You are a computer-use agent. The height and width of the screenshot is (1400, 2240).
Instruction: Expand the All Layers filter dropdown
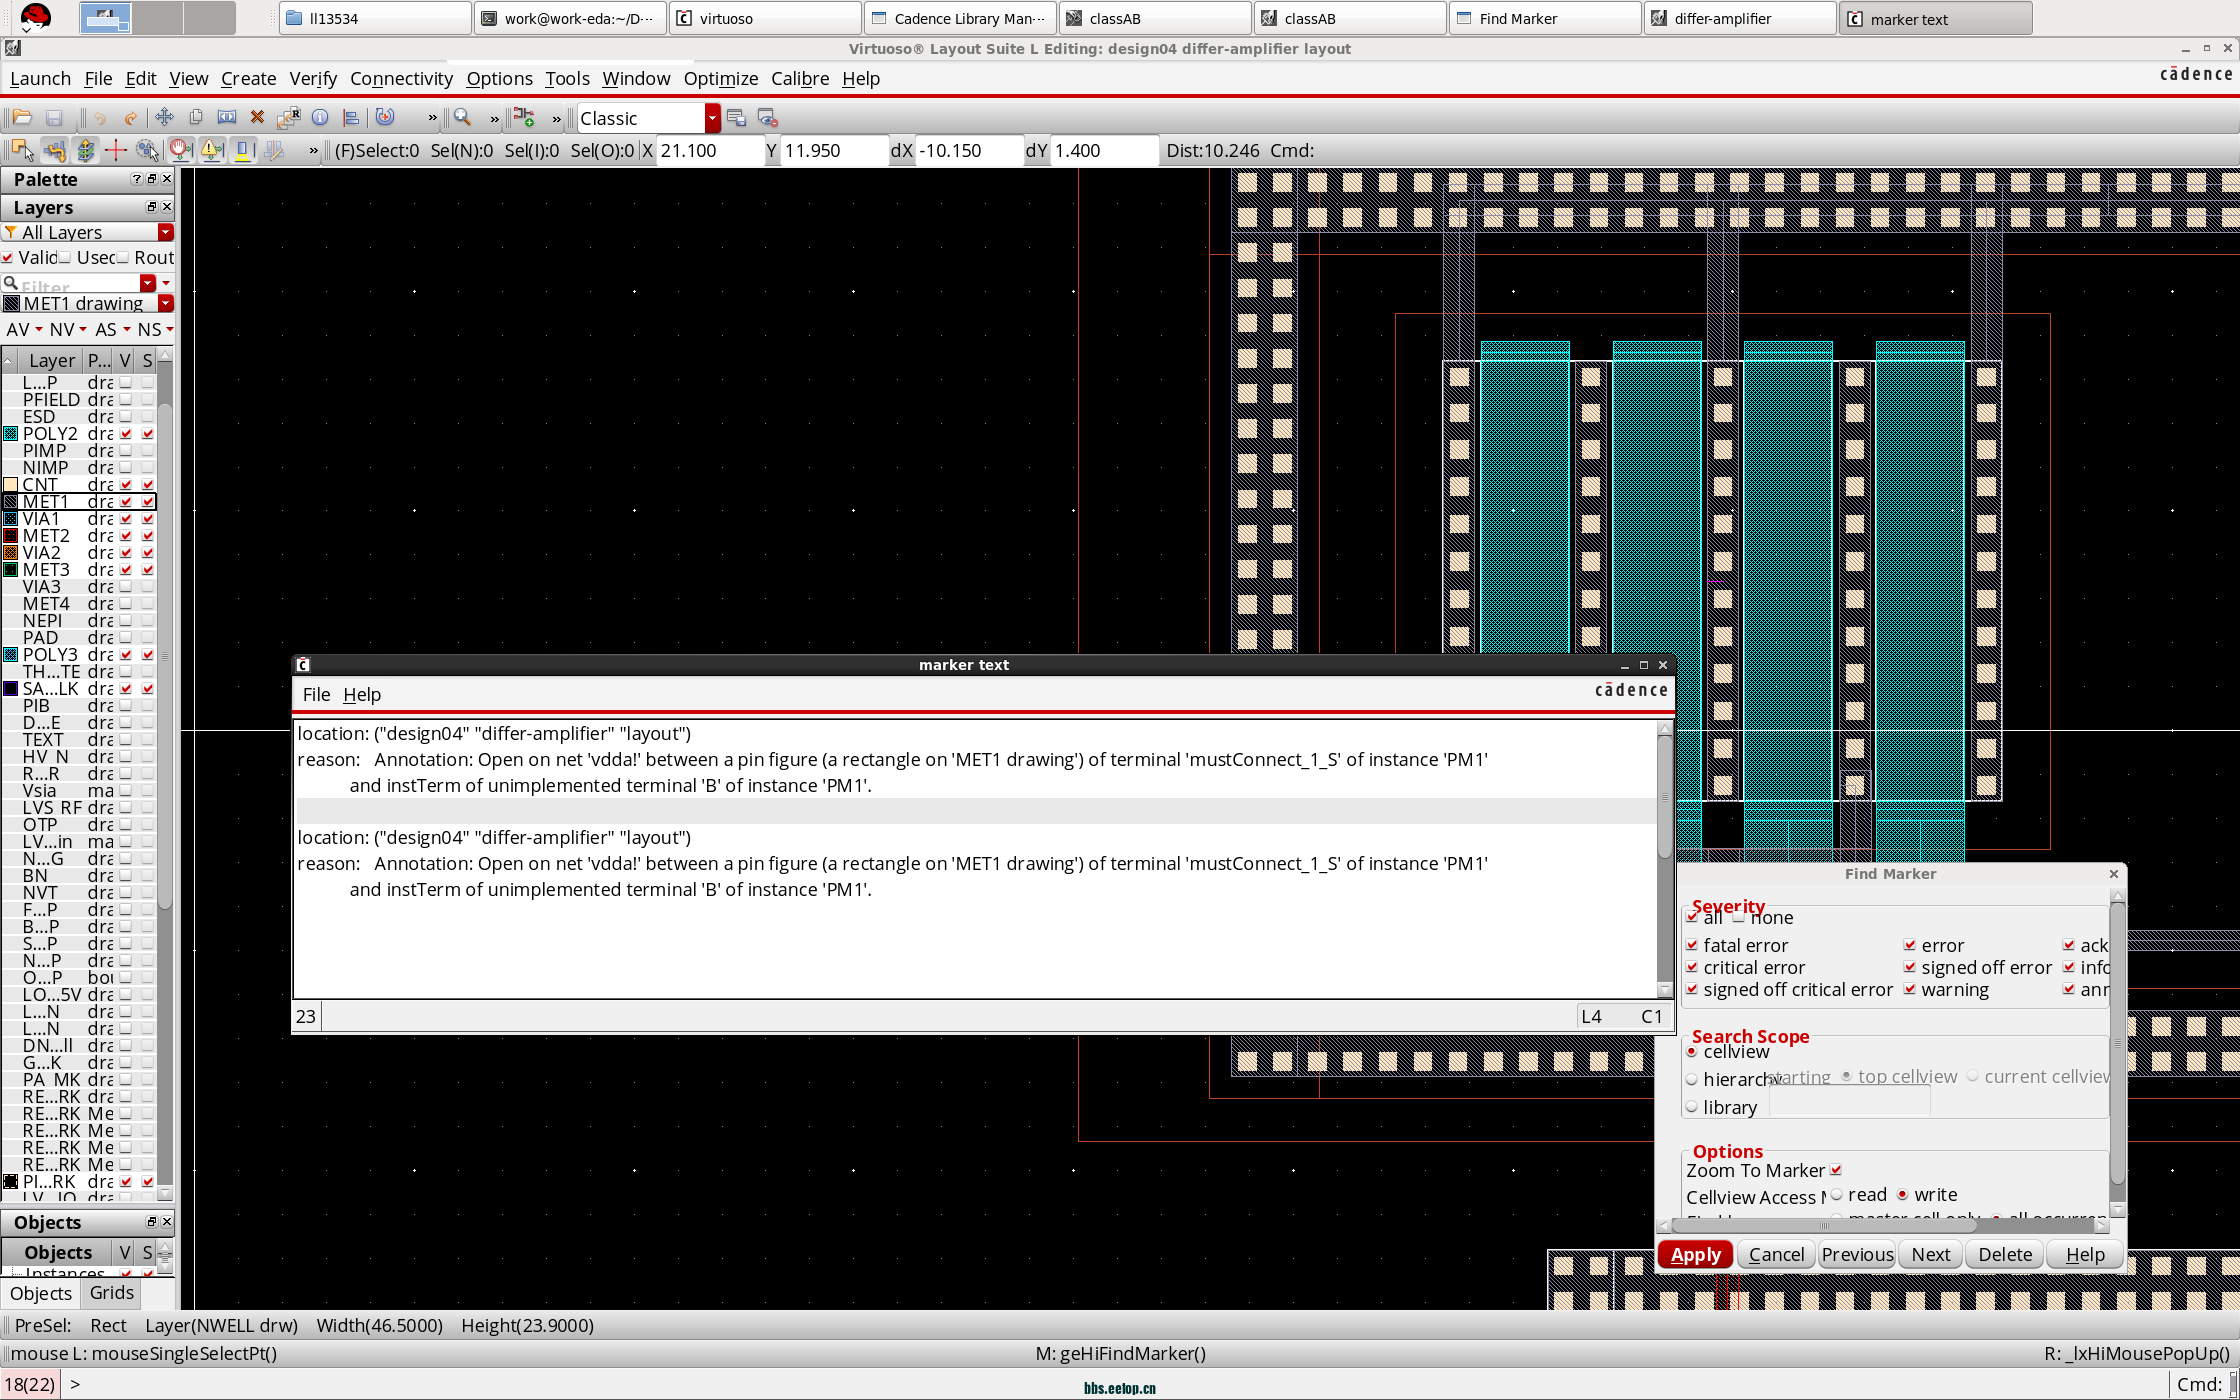tap(166, 232)
